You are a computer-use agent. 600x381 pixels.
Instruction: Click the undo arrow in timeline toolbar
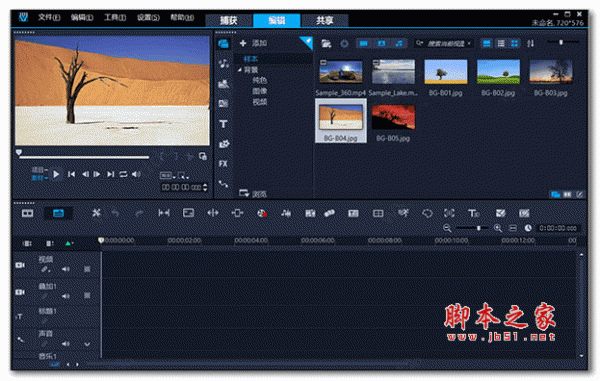tap(115, 213)
